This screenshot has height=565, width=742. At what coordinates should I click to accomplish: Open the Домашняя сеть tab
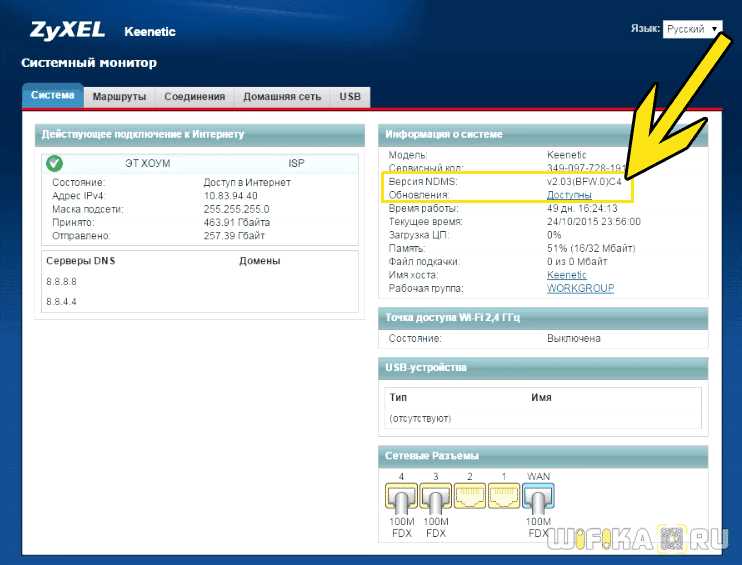[282, 97]
